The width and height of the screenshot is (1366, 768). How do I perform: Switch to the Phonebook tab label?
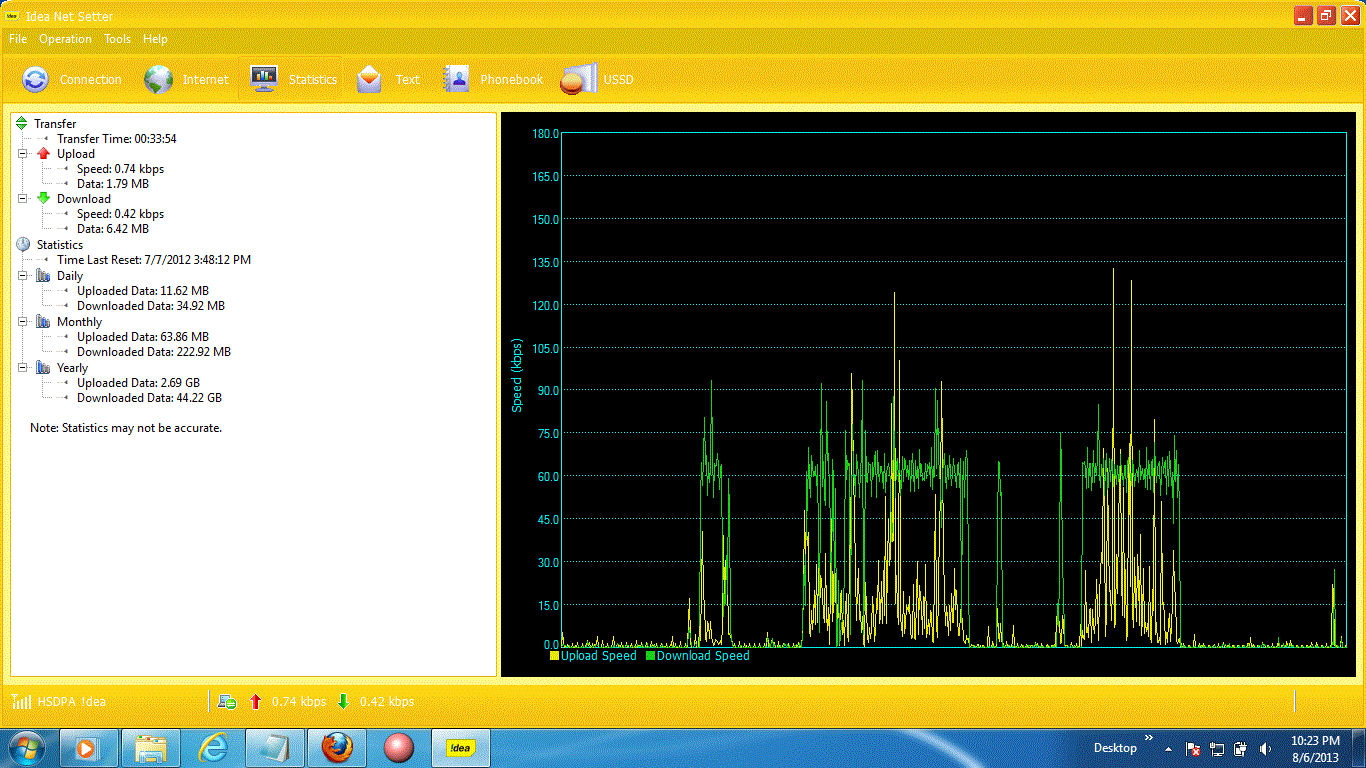[511, 79]
